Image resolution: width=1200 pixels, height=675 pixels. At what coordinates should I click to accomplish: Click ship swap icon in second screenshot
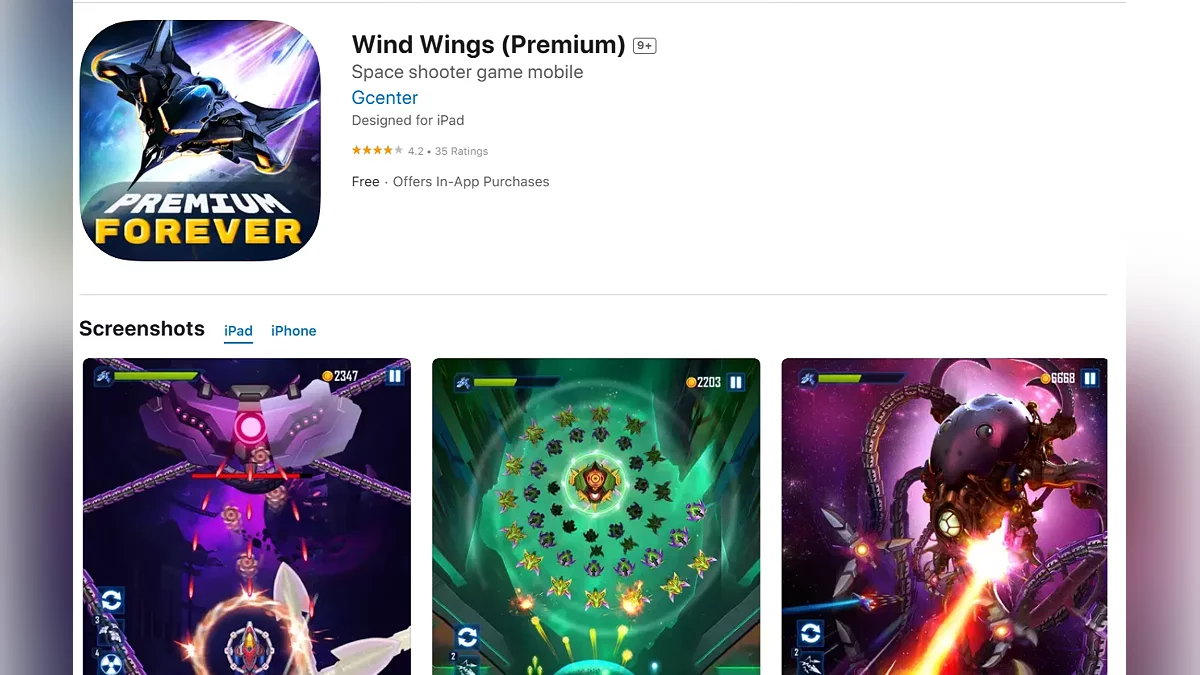(x=467, y=637)
